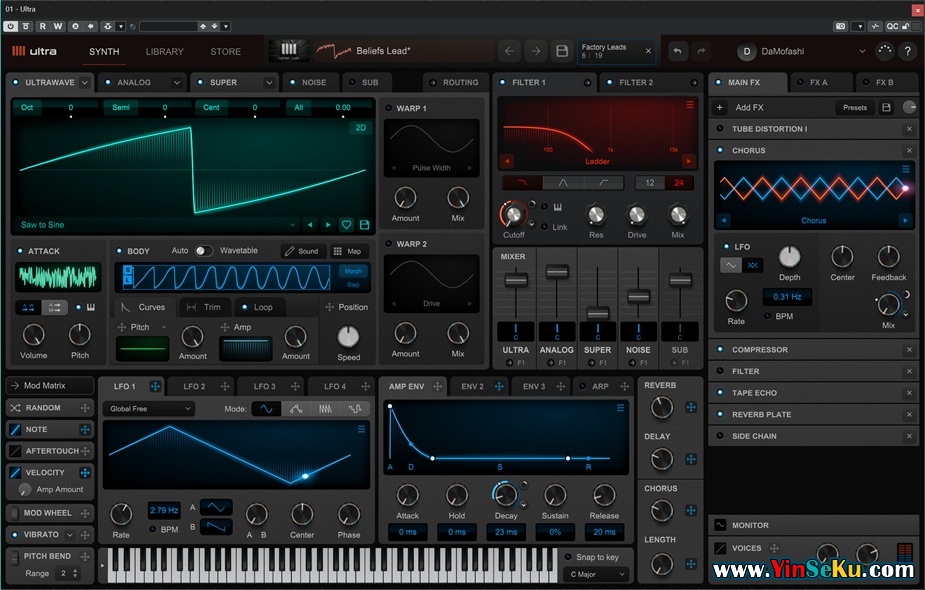Toggle the Snap to key option
The image size is (925, 590).
[x=569, y=557]
